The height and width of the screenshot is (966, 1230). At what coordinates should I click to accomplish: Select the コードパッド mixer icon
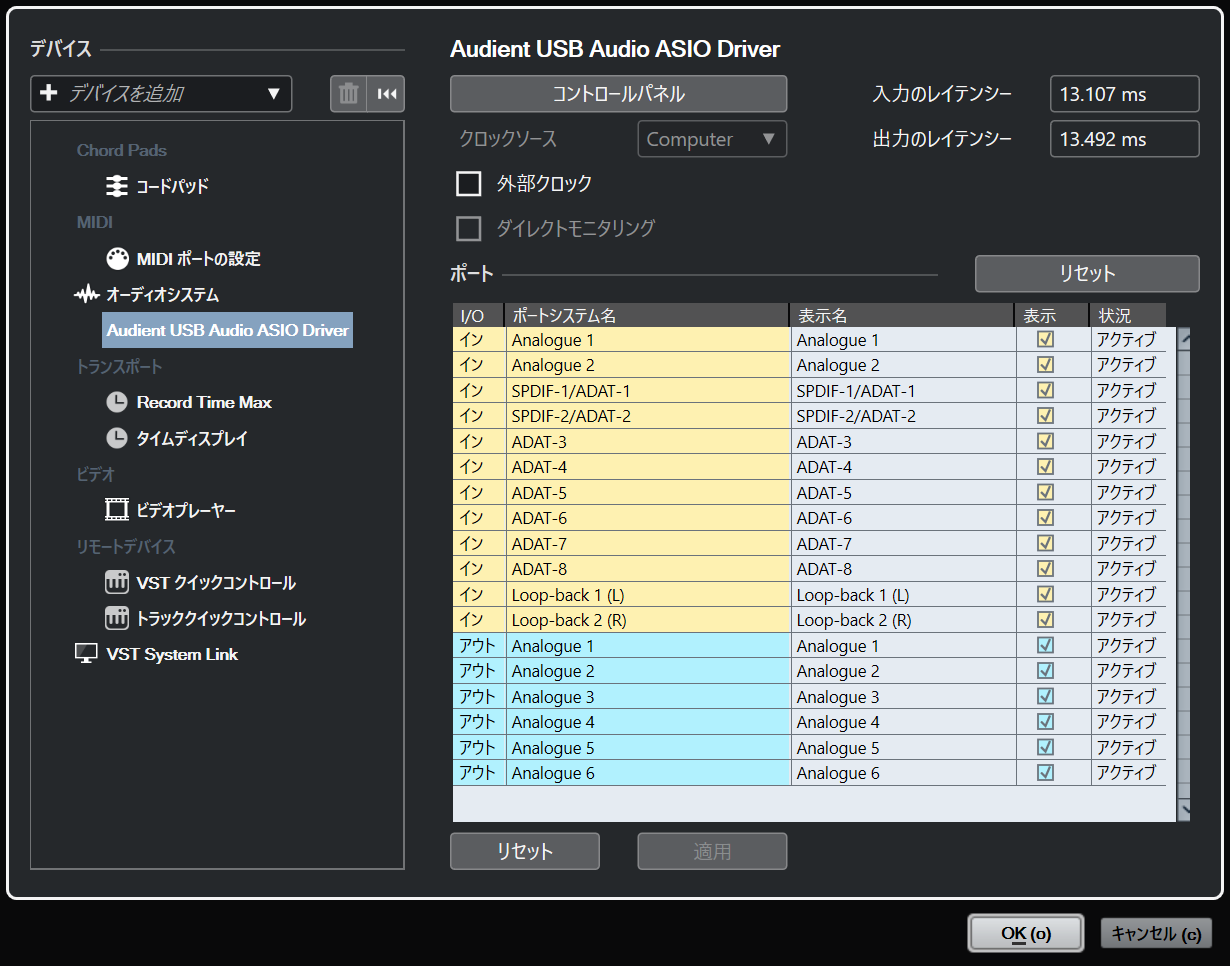click(x=118, y=186)
